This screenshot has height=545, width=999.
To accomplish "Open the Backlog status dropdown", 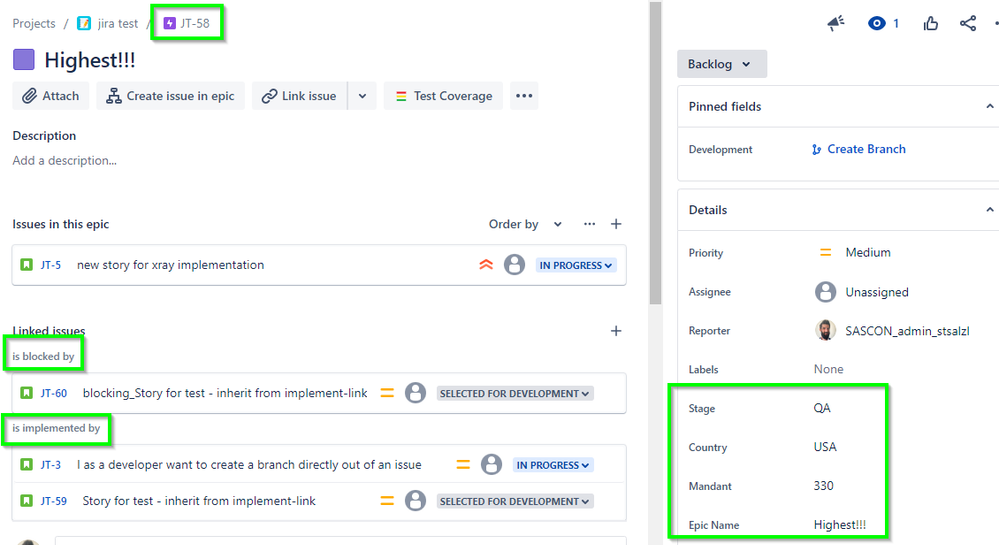I will pyautogui.click(x=721, y=64).
